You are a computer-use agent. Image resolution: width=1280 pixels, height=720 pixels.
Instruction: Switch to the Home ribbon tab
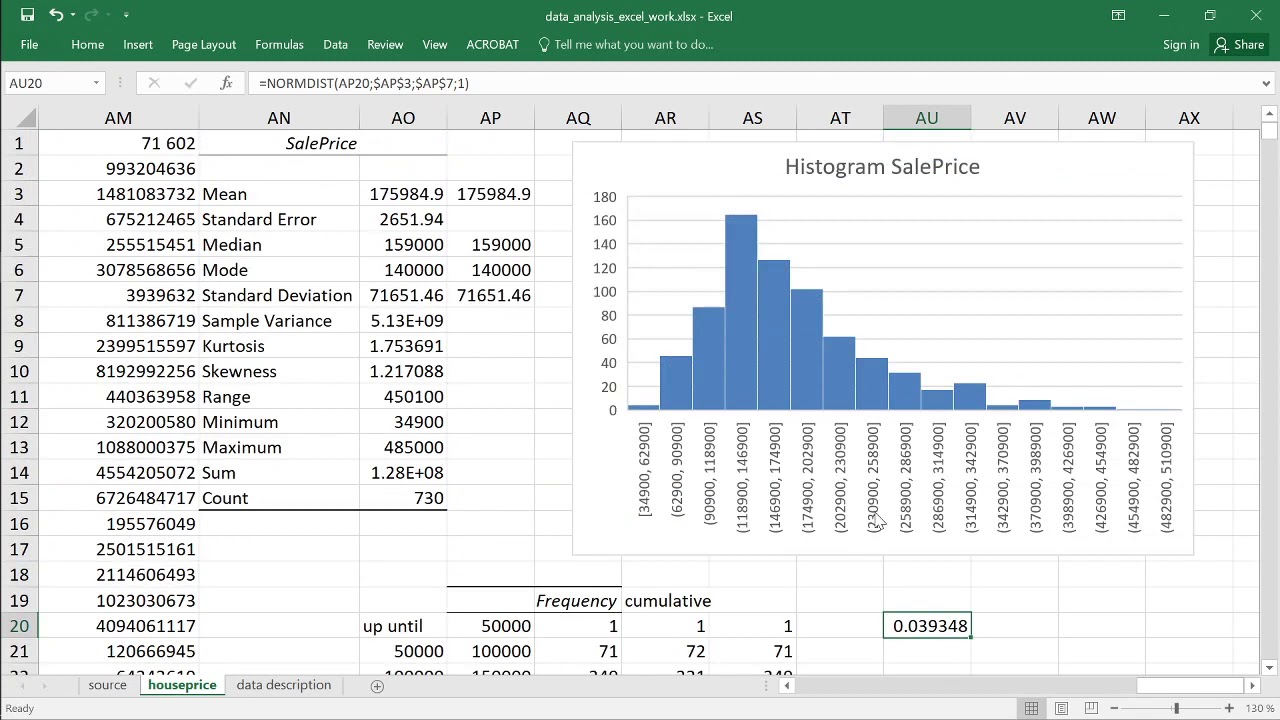tap(87, 44)
